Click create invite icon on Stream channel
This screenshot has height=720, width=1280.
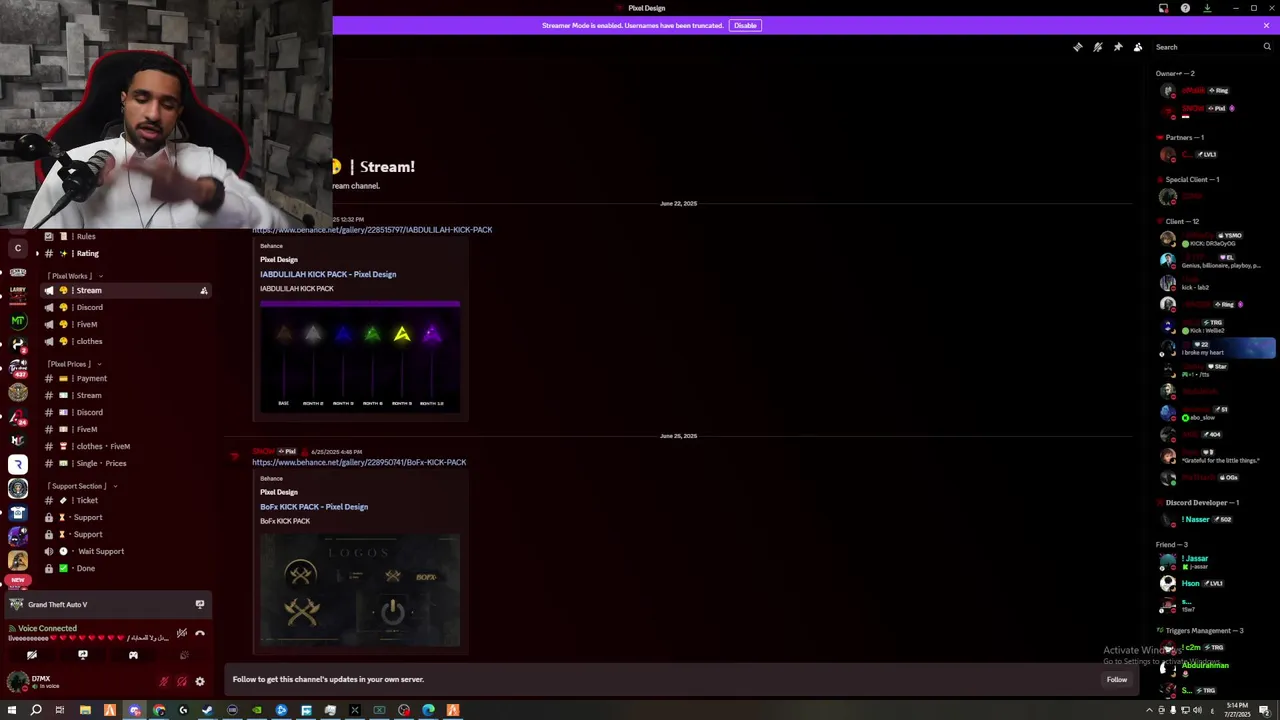(204, 291)
